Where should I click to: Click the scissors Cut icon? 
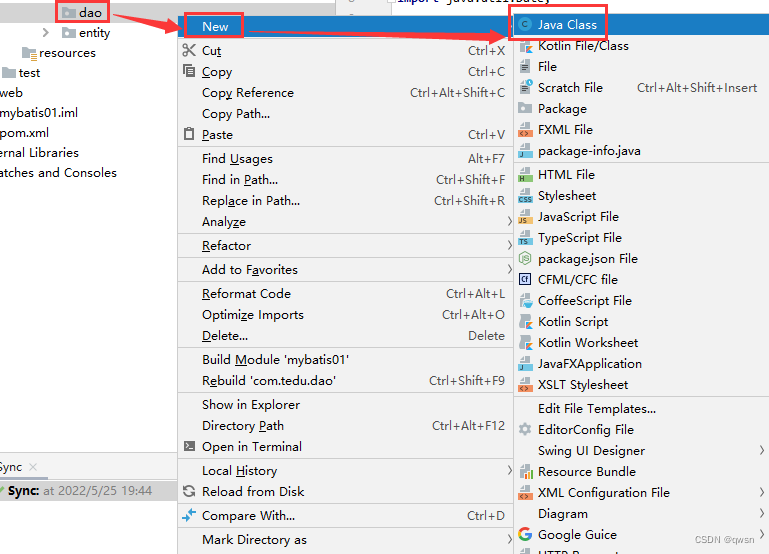pyautogui.click(x=189, y=50)
